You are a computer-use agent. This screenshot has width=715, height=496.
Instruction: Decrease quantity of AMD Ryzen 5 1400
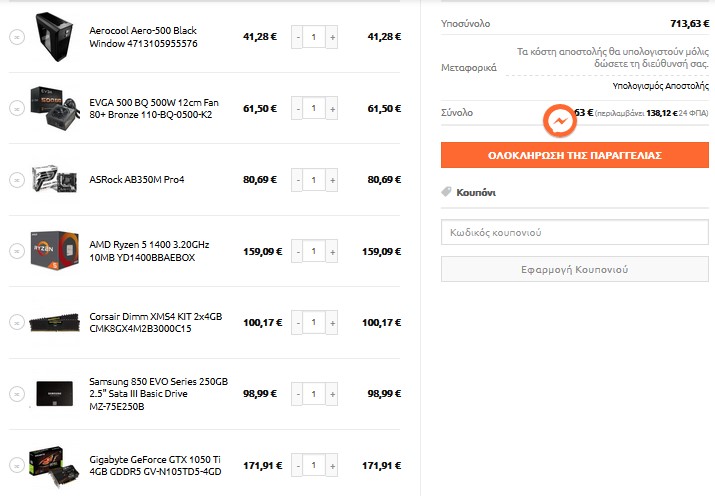[297, 251]
